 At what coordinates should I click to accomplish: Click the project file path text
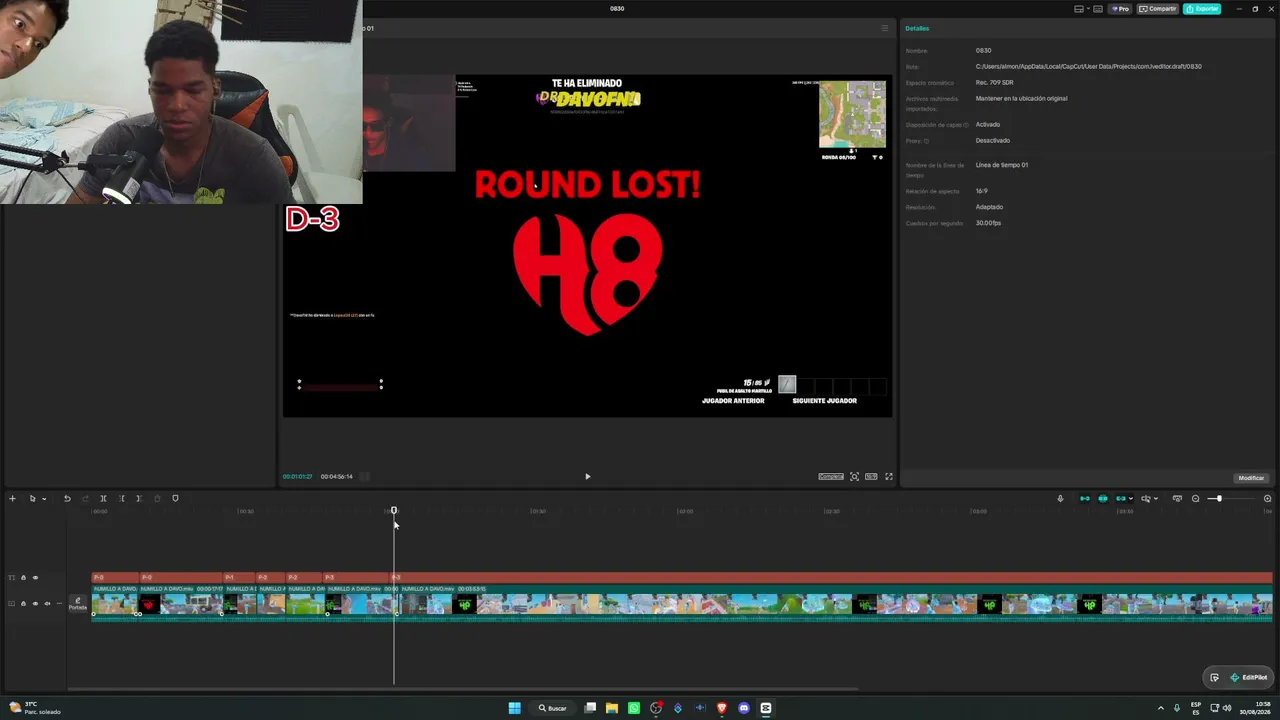(1089, 66)
